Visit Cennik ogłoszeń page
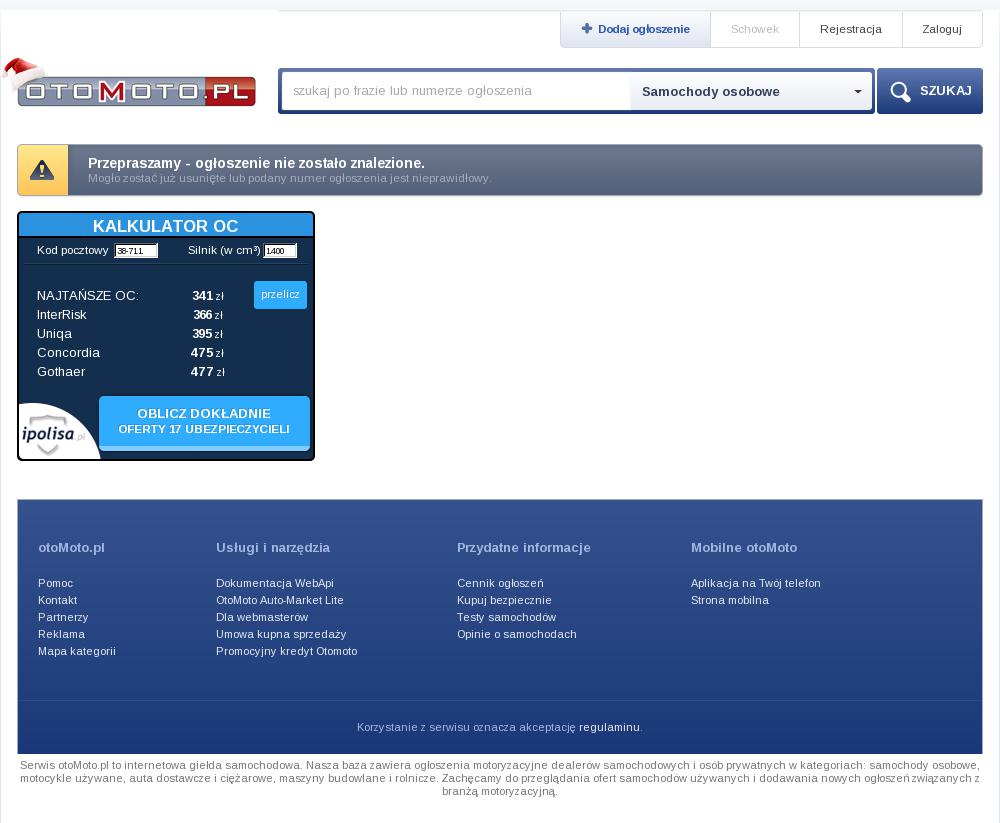Viewport: 1000px width, 823px height. [500, 583]
